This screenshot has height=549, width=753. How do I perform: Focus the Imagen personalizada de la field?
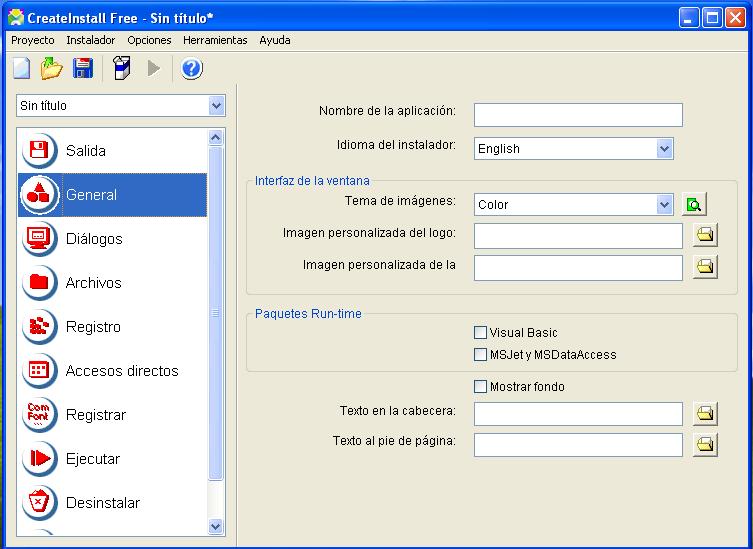[578, 268]
